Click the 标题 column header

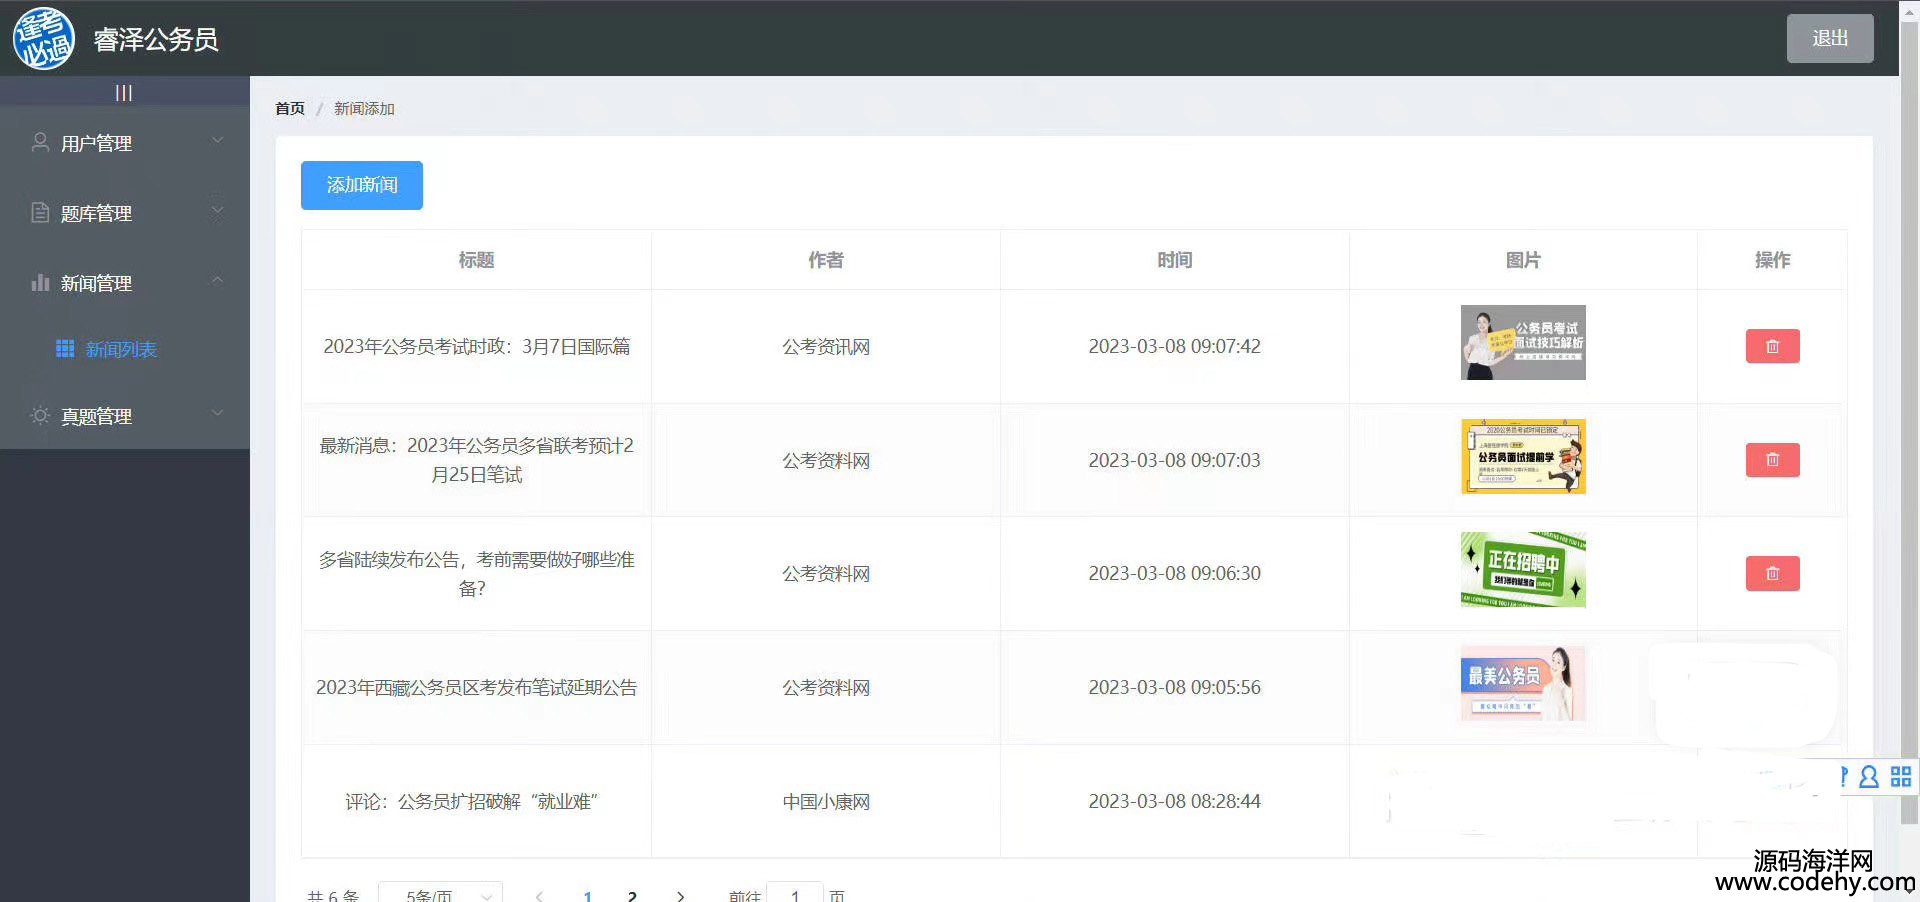tap(476, 260)
